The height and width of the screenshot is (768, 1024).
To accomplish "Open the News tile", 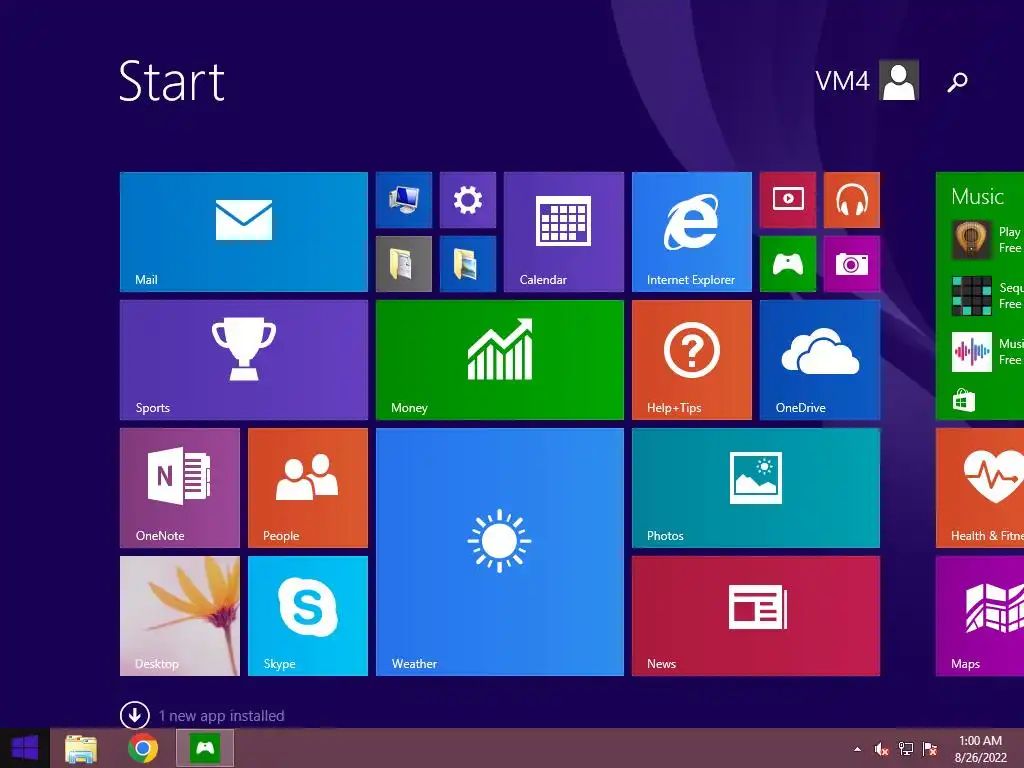I will (756, 616).
